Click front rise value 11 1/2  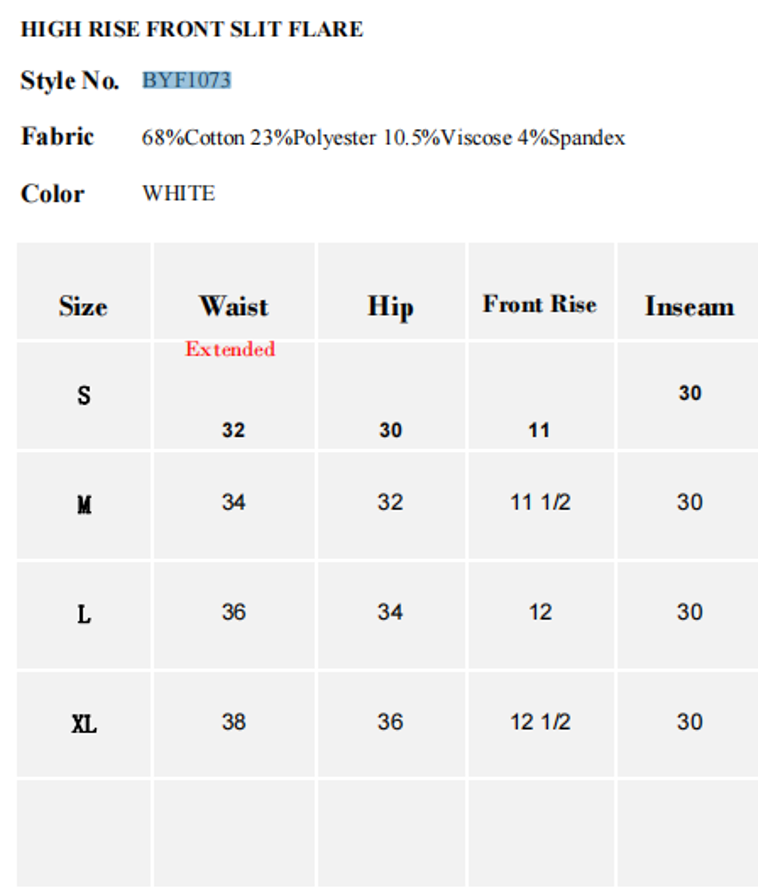click(x=540, y=502)
